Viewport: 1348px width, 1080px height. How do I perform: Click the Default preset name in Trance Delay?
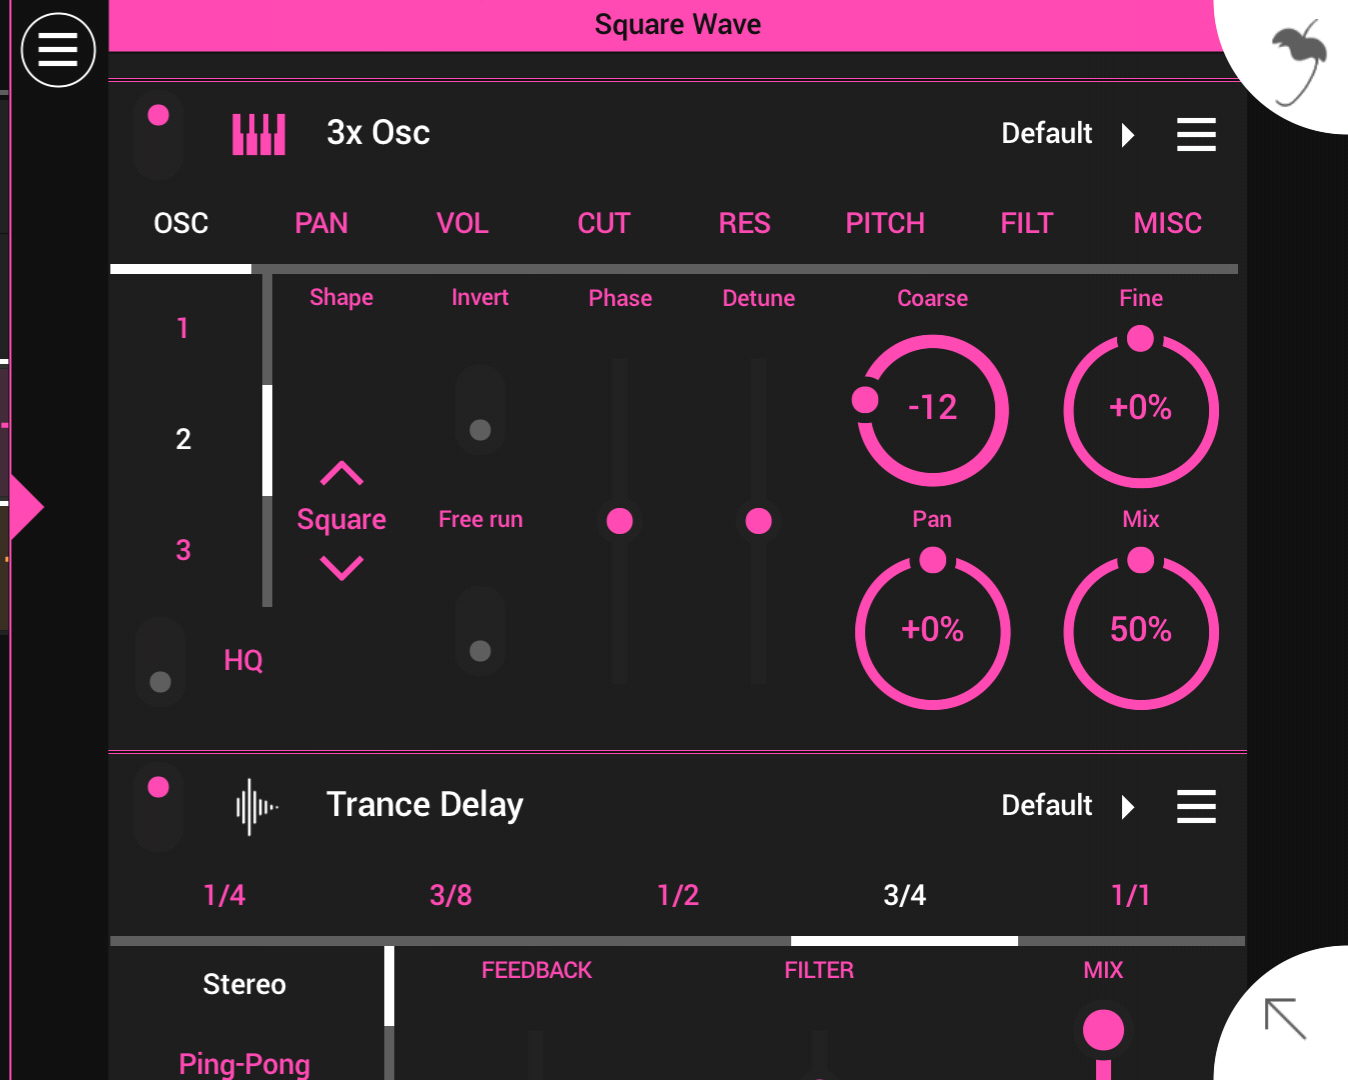tap(1047, 806)
